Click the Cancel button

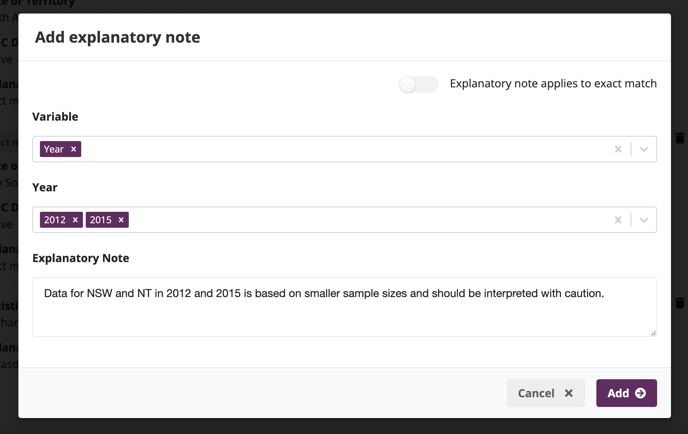pyautogui.click(x=545, y=393)
